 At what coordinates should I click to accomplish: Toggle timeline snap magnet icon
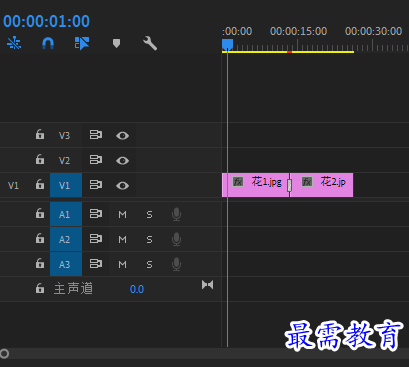[48, 43]
